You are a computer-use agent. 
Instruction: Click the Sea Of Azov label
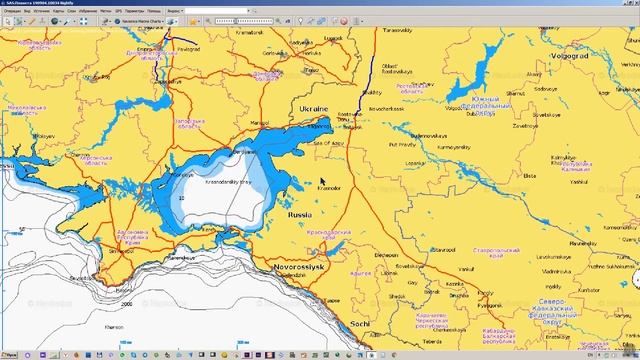329,143
